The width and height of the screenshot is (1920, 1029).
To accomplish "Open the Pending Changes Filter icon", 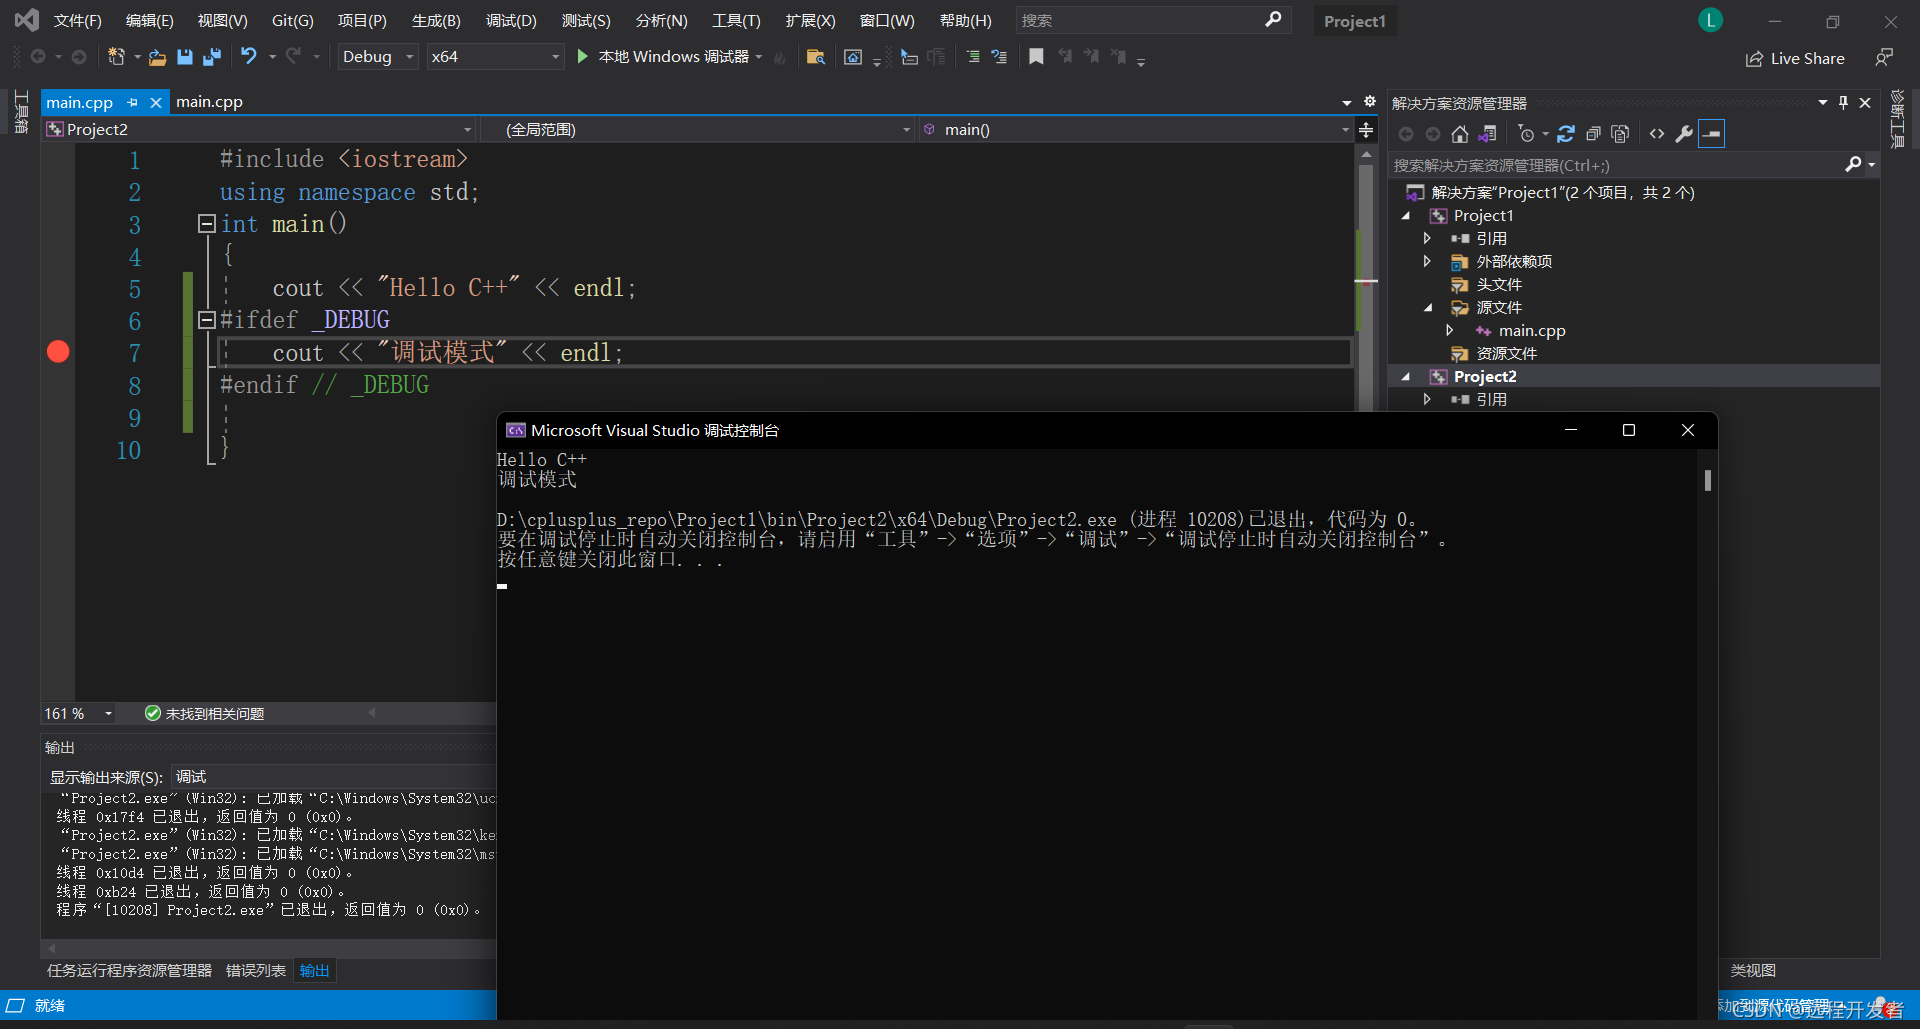I will coord(1526,134).
